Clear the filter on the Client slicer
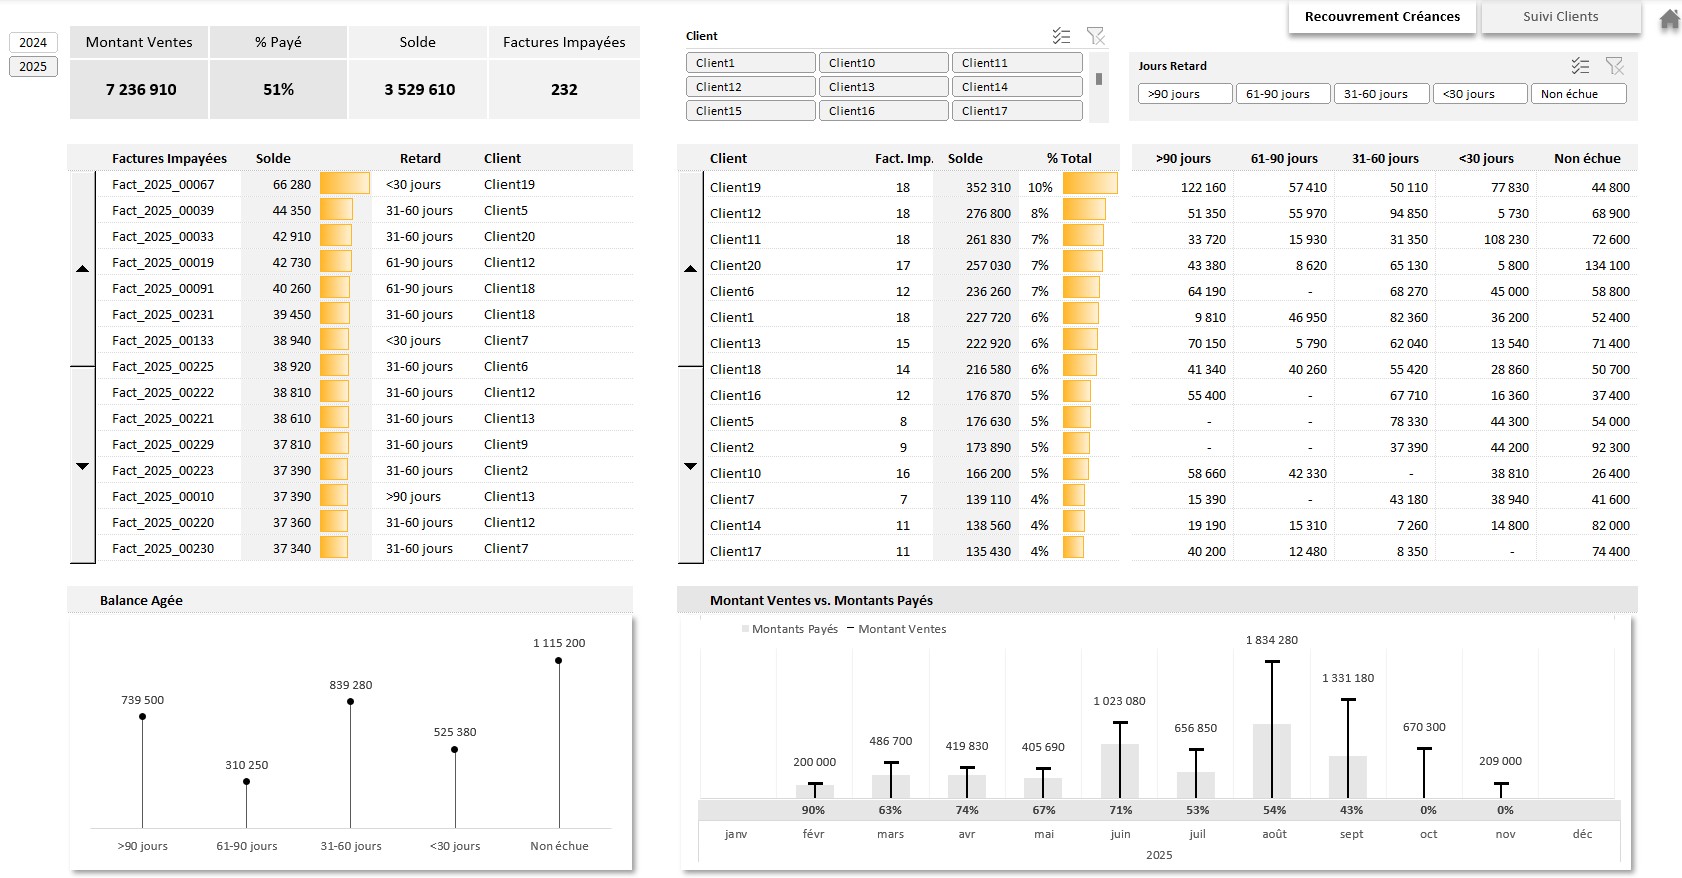 (x=1096, y=36)
